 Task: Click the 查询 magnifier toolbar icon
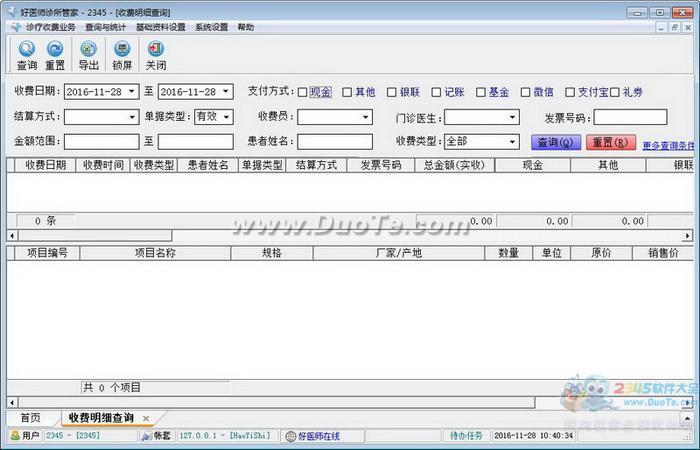(x=27, y=49)
